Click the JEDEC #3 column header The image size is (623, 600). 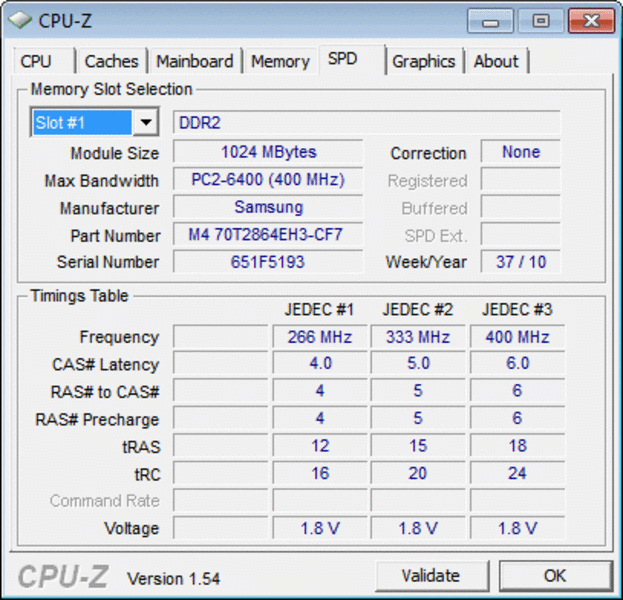(517, 310)
